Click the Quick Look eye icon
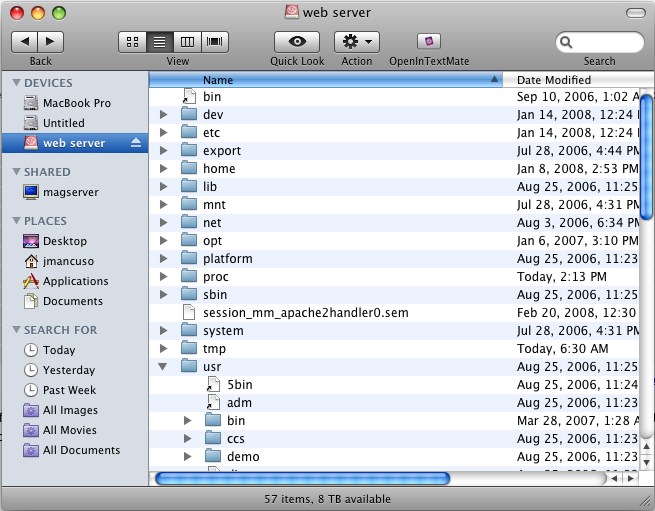The height and width of the screenshot is (511, 655). pyautogui.click(x=297, y=42)
